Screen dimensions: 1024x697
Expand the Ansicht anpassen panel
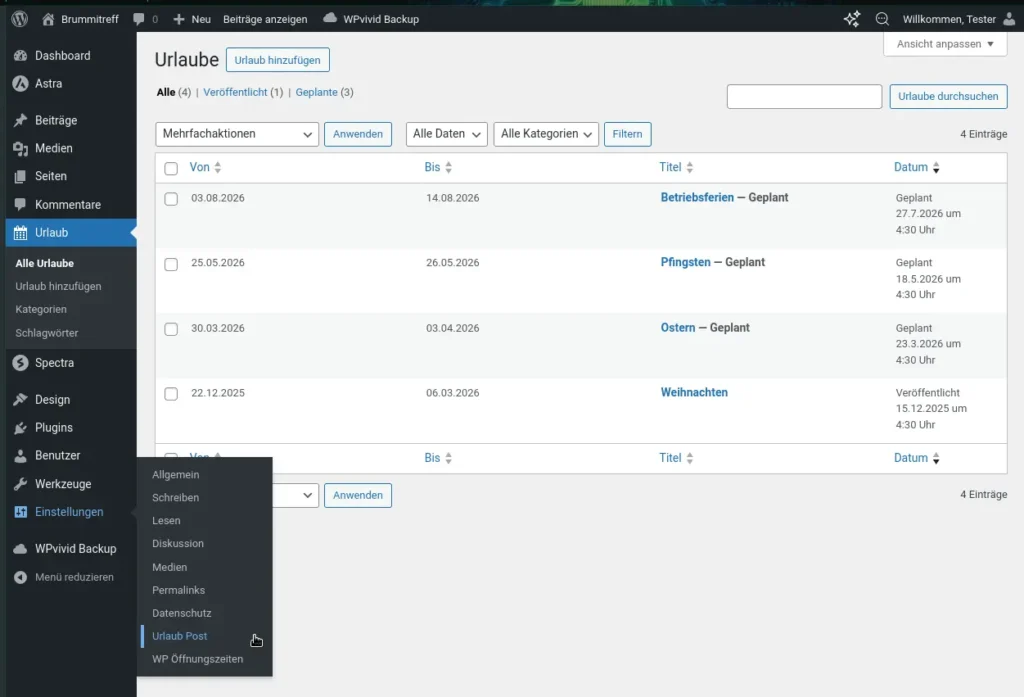pyautogui.click(x=945, y=44)
